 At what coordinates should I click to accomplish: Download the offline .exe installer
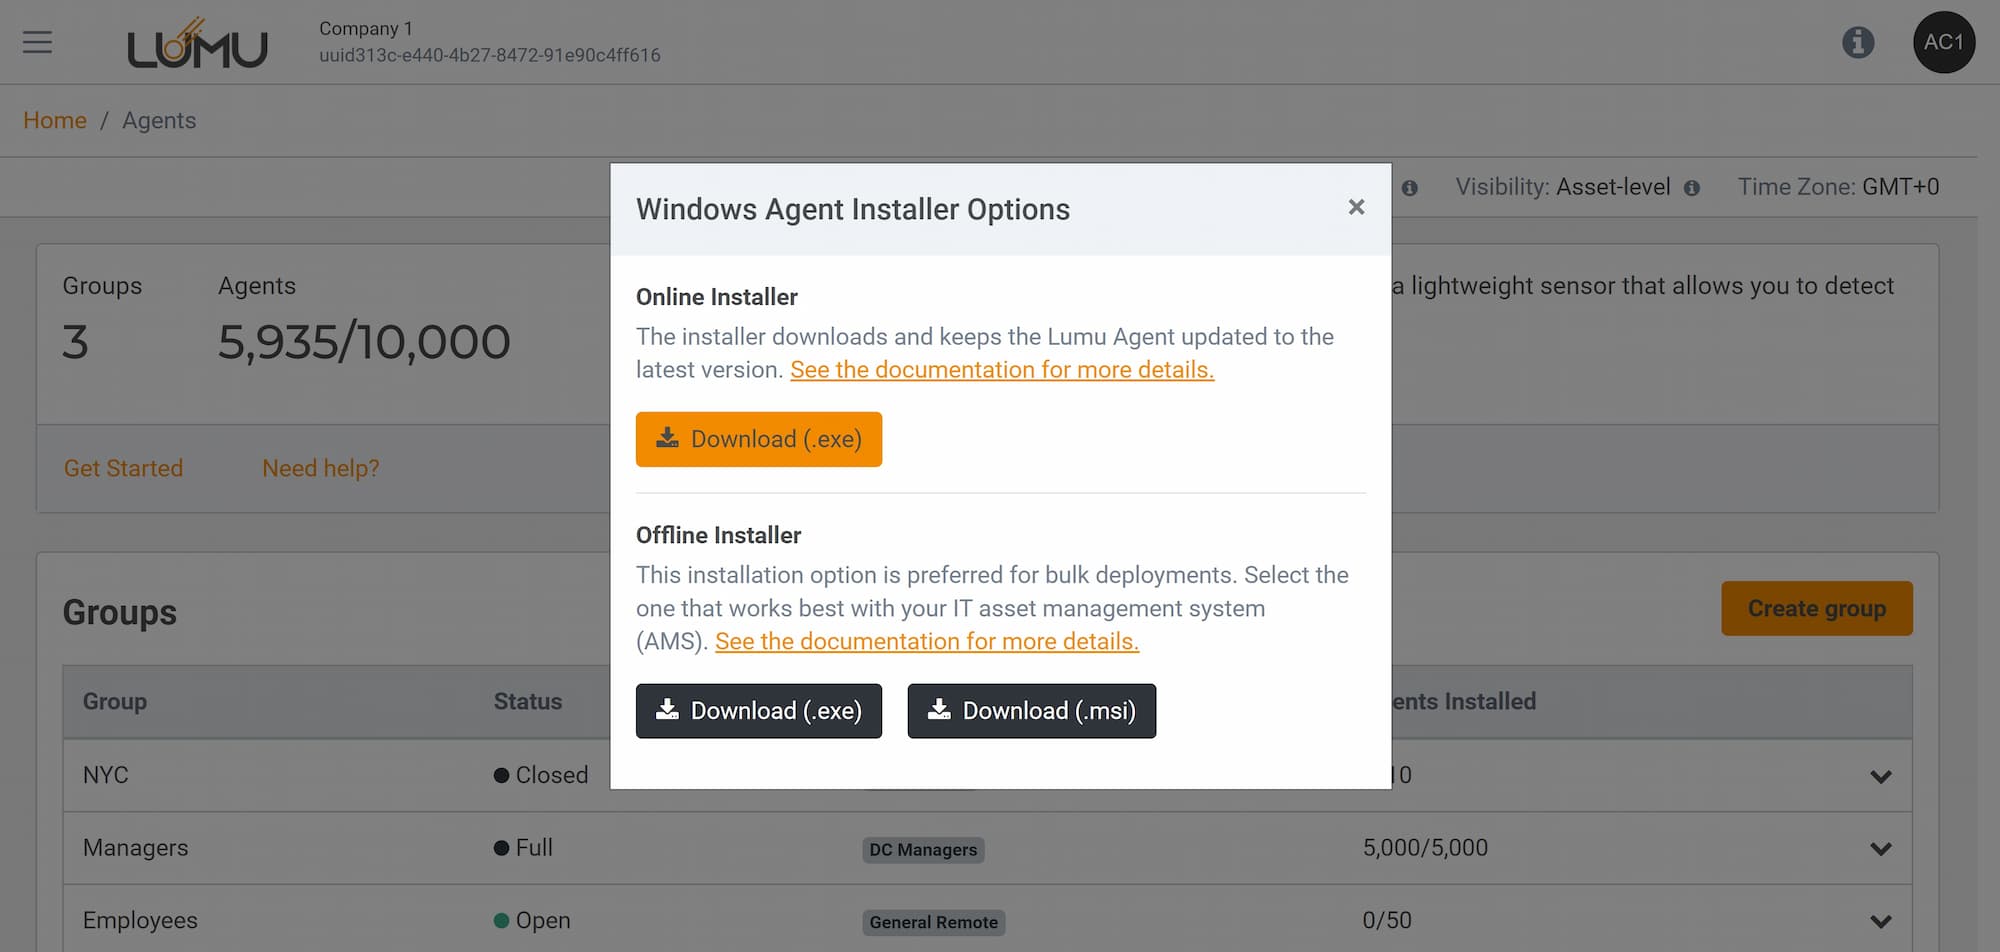pyautogui.click(x=758, y=710)
